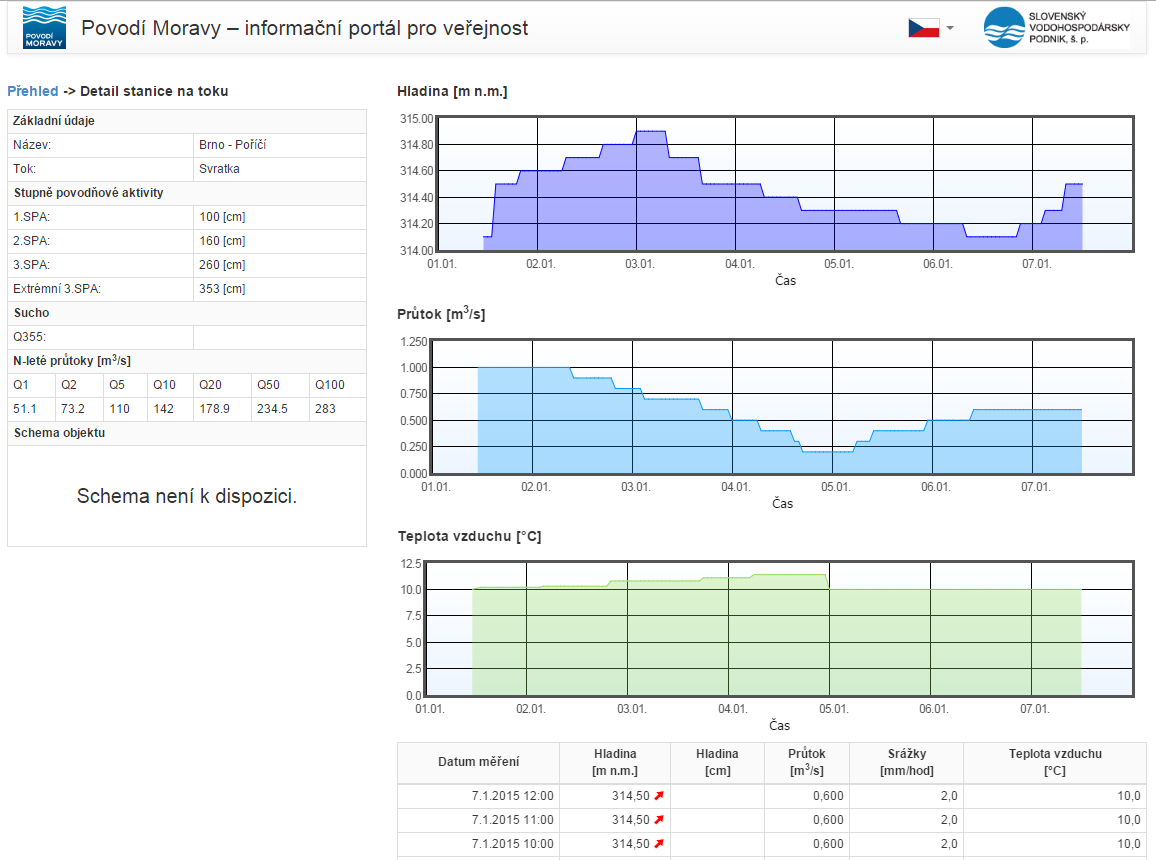Click red trend arrow for 11:00 reading
The image size is (1156, 860).
[x=659, y=819]
